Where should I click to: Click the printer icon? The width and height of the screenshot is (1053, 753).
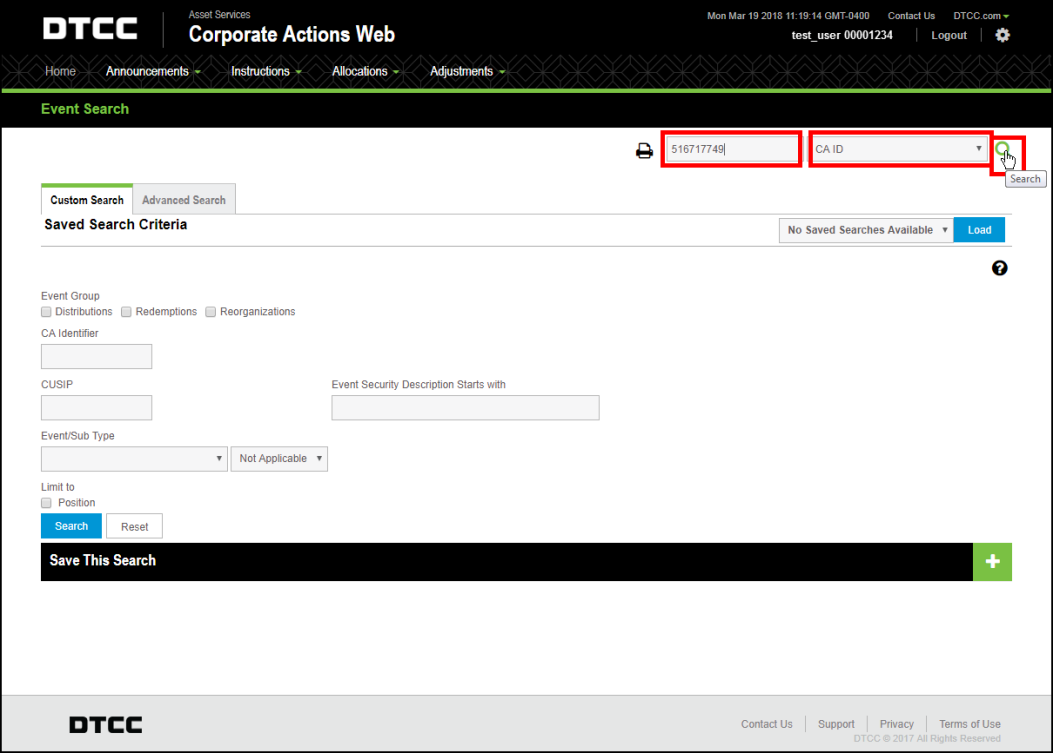click(x=644, y=150)
